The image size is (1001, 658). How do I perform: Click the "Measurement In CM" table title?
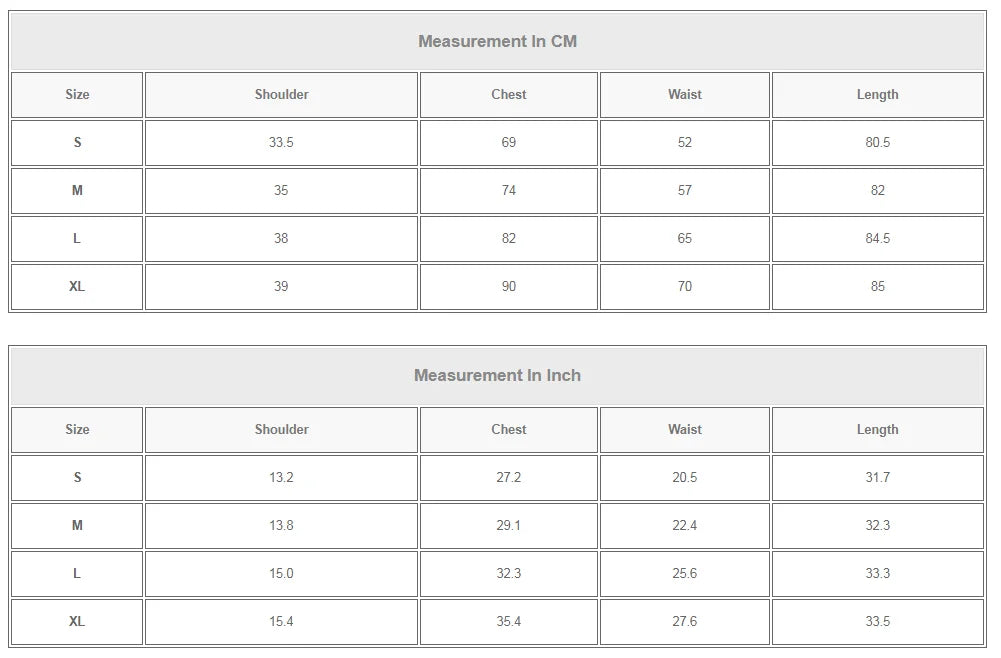click(x=497, y=41)
